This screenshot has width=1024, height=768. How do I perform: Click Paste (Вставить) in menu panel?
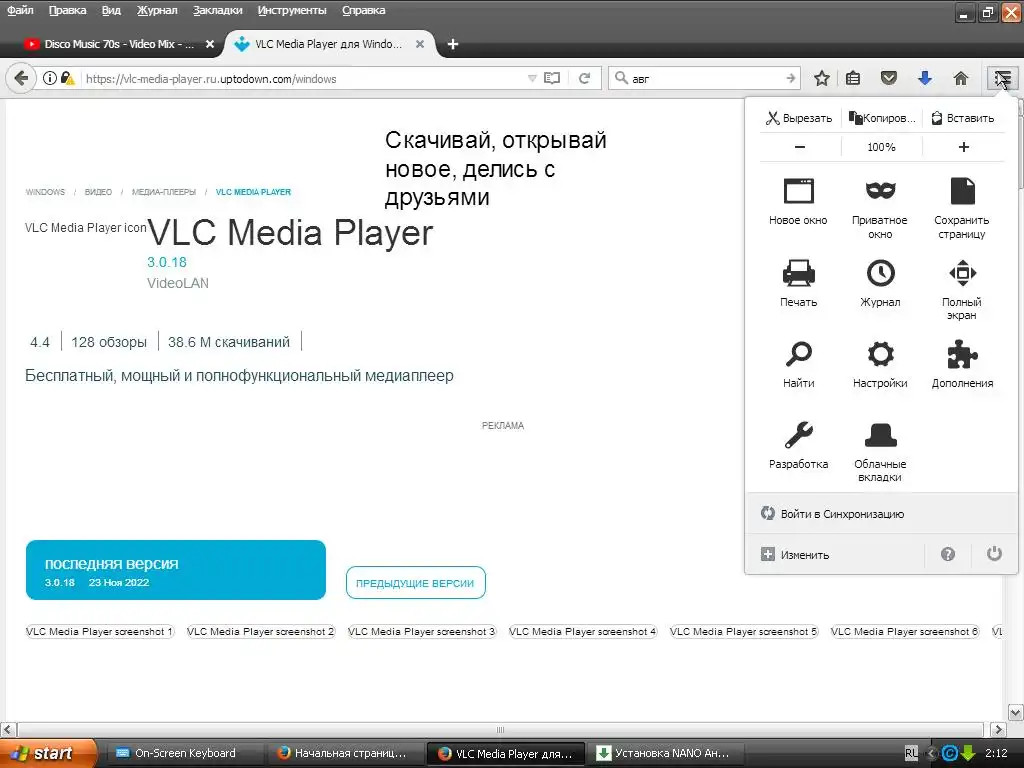tap(963, 118)
